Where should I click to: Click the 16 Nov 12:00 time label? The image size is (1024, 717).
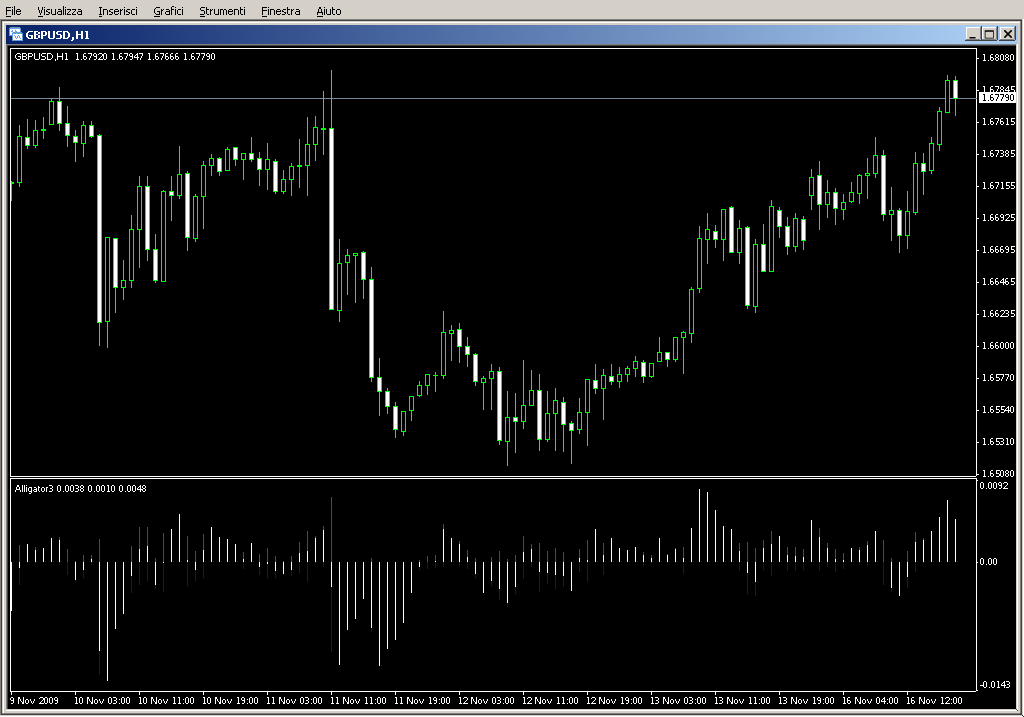pyautogui.click(x=934, y=701)
